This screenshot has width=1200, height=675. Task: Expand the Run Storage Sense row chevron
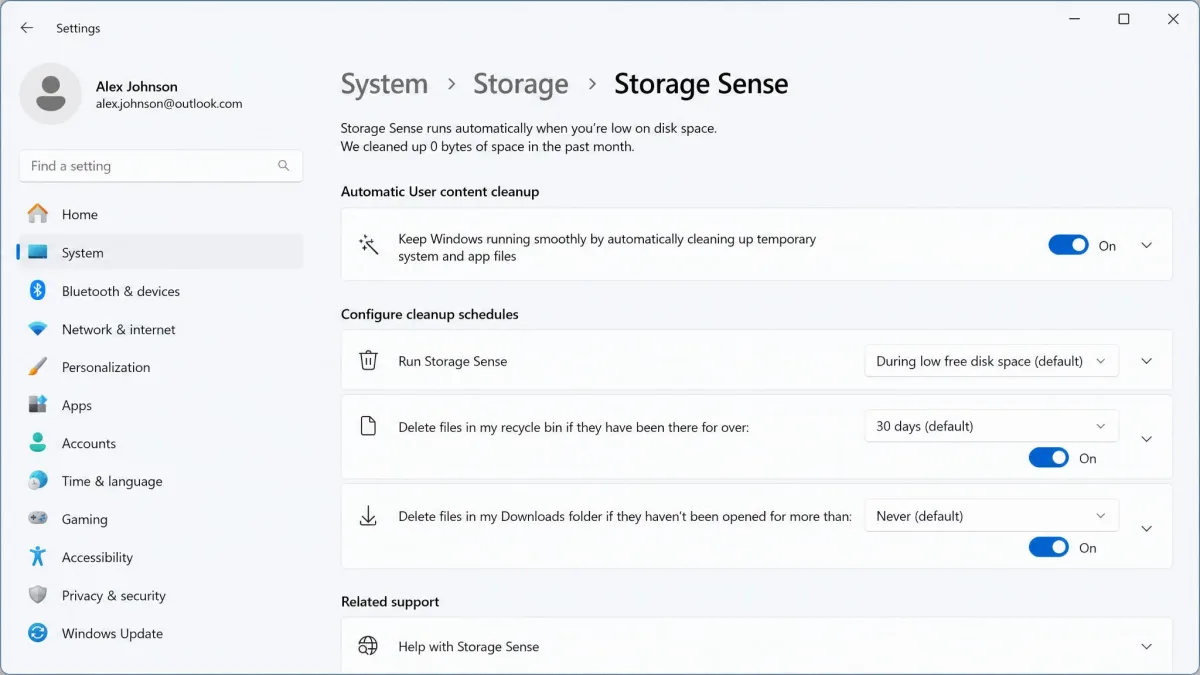point(1147,361)
